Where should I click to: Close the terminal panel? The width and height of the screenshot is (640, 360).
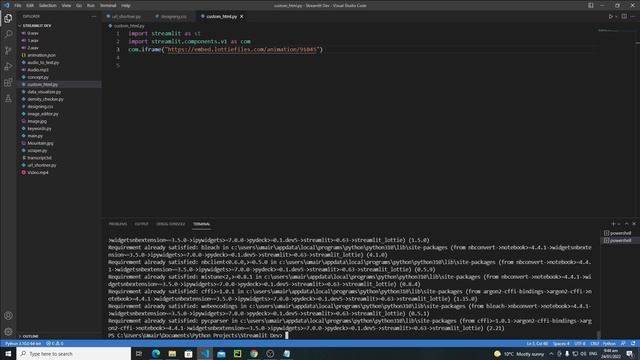pos(634,224)
